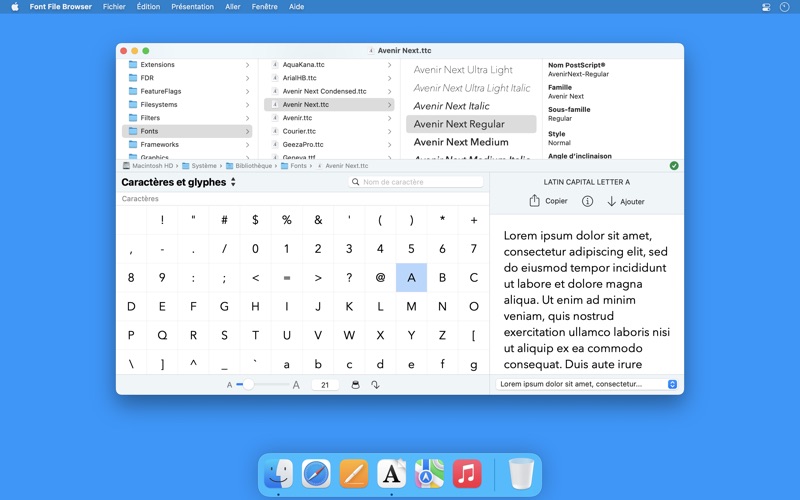Screen dimensions: 800x500
Task: Select the Avenir Next Medium font
Action: tap(461, 142)
